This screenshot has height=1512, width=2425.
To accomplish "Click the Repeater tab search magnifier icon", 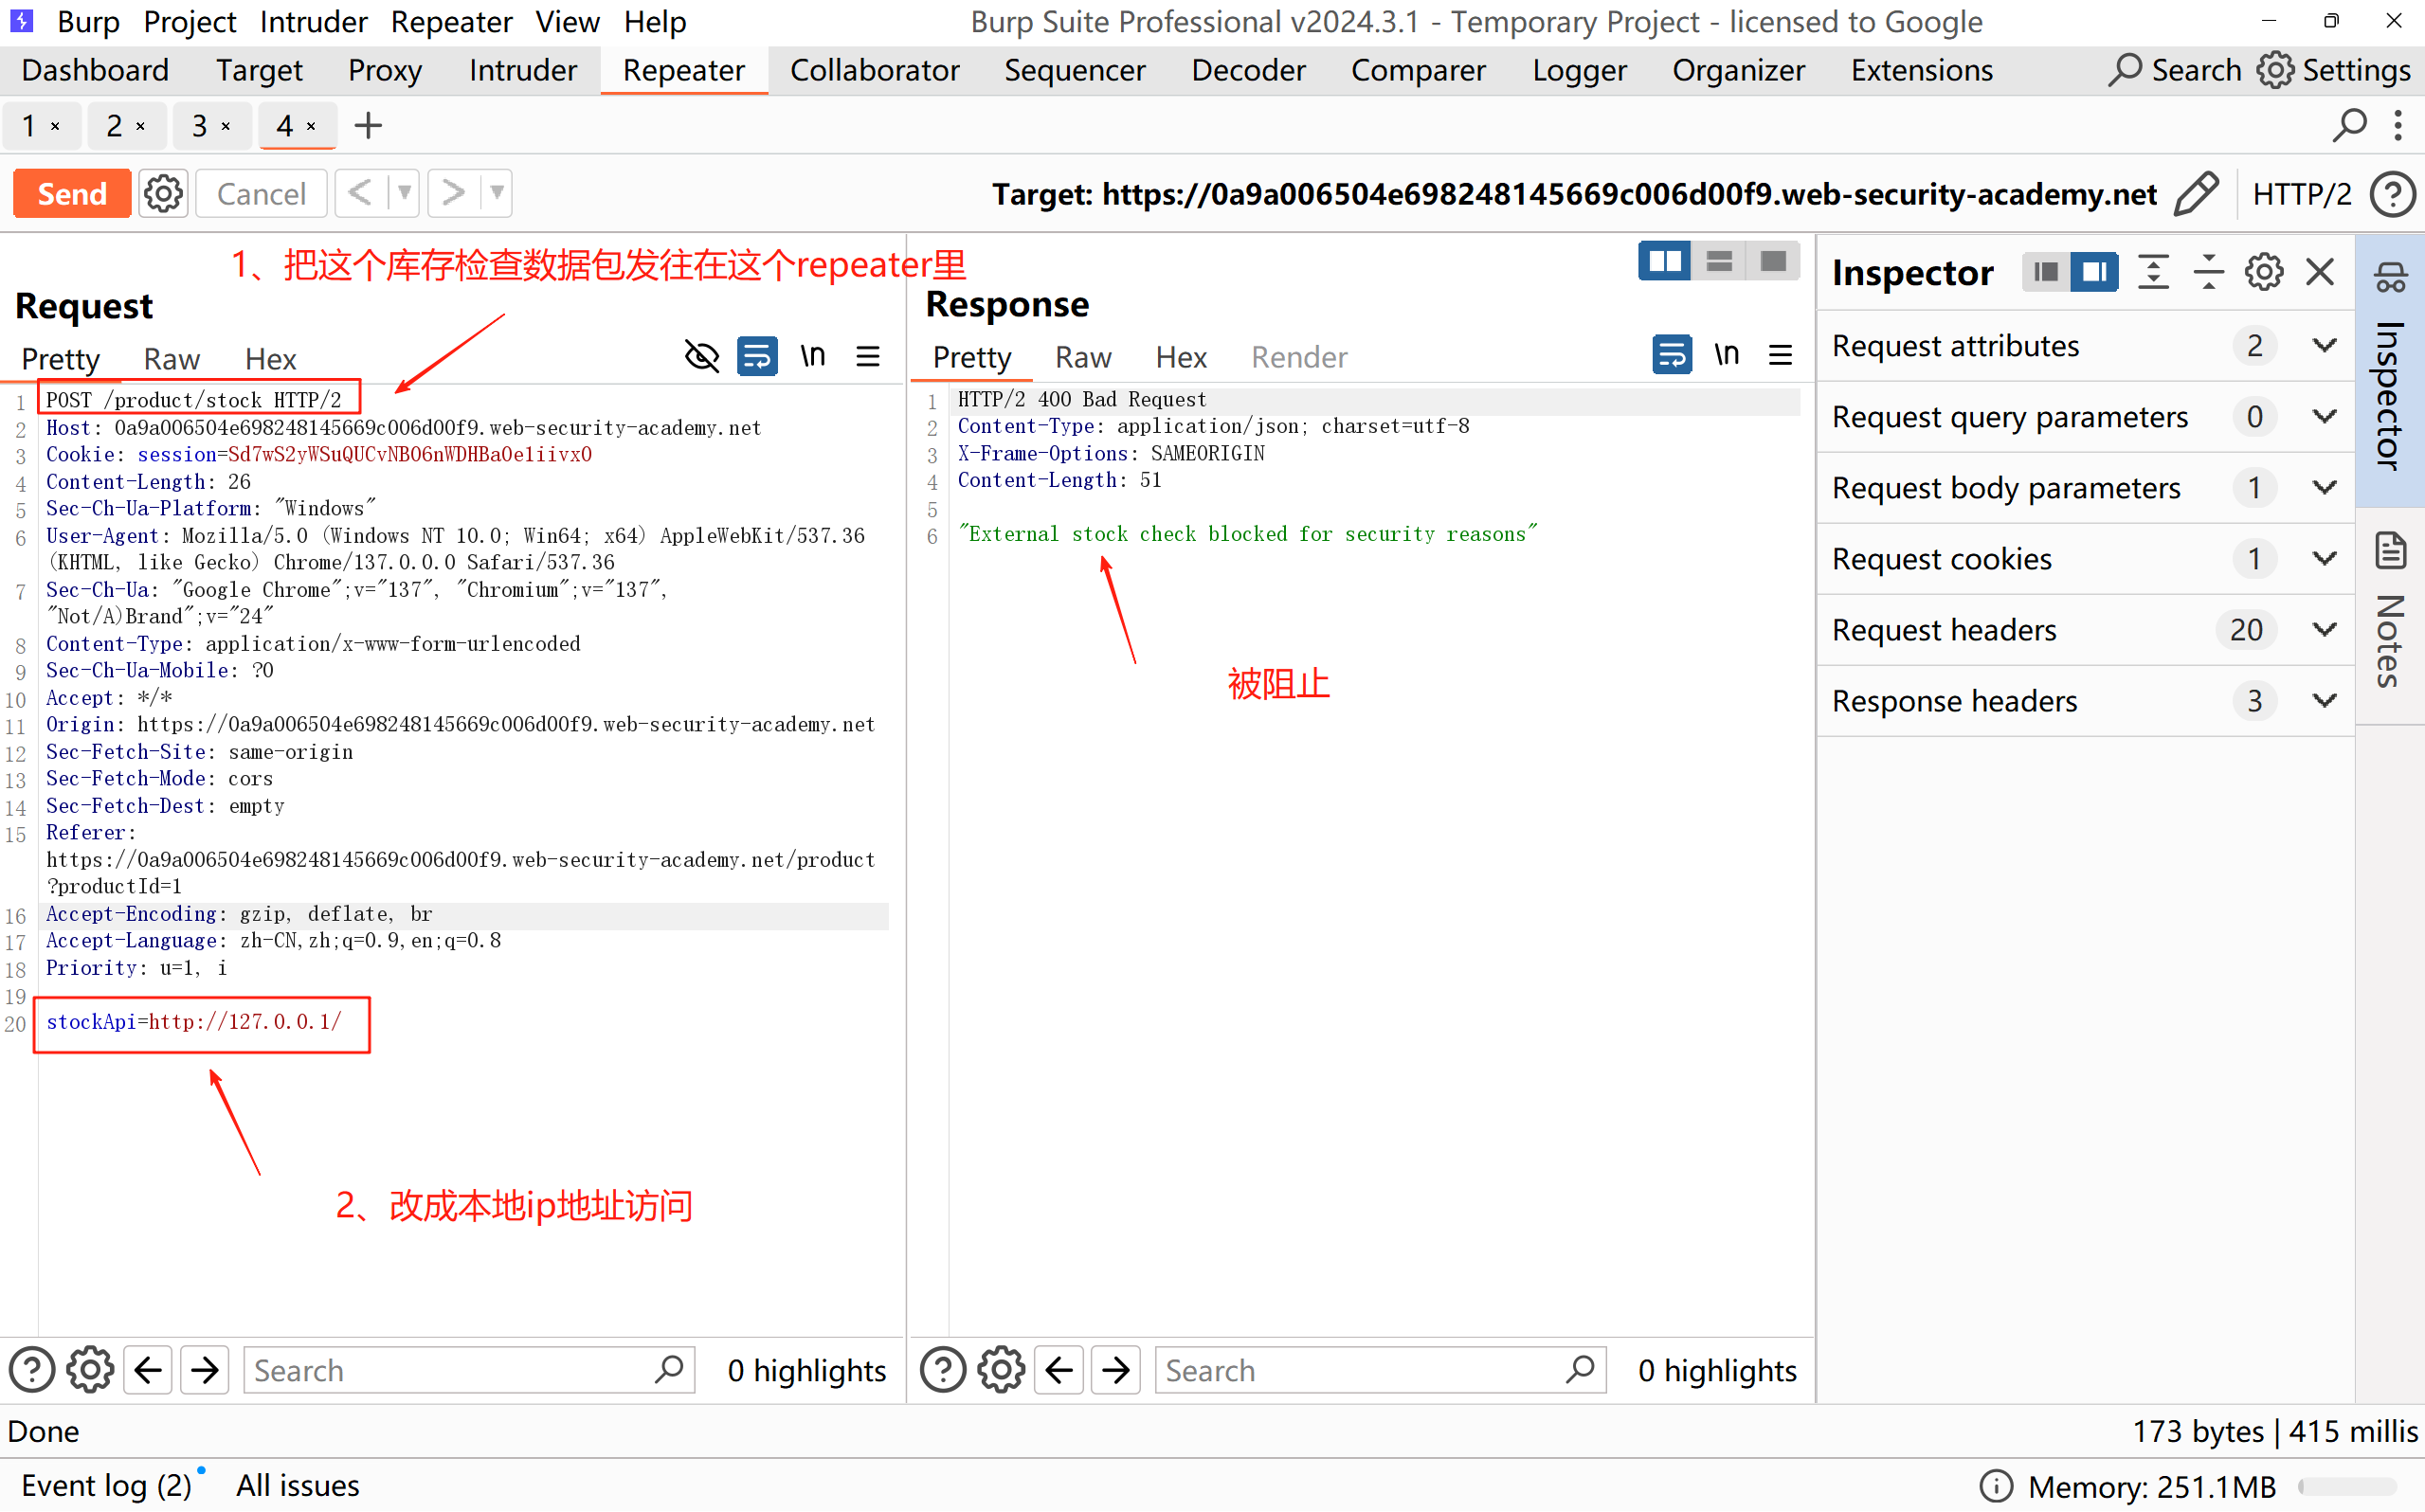I will [x=2349, y=126].
